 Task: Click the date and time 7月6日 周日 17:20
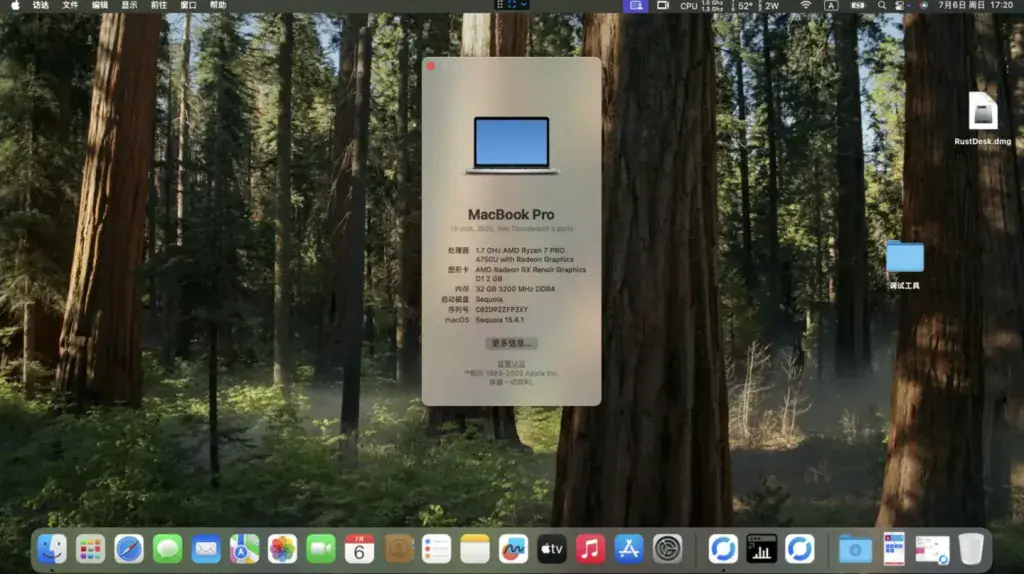pos(975,5)
